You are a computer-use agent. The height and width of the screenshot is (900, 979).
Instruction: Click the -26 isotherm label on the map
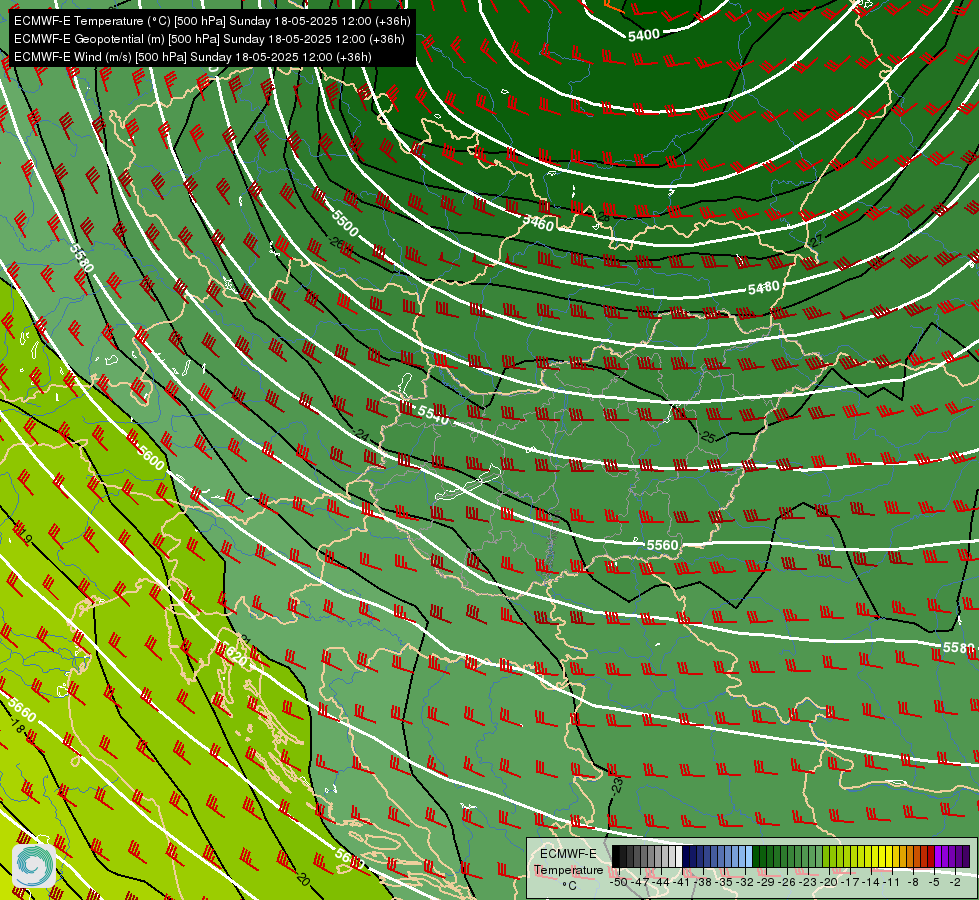(337, 242)
